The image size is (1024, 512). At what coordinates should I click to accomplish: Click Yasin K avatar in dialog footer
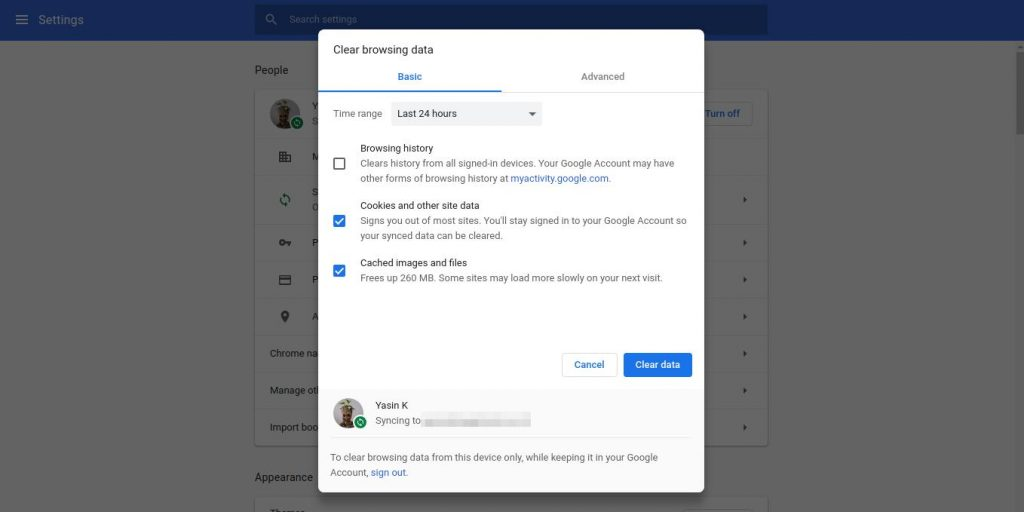click(x=348, y=413)
